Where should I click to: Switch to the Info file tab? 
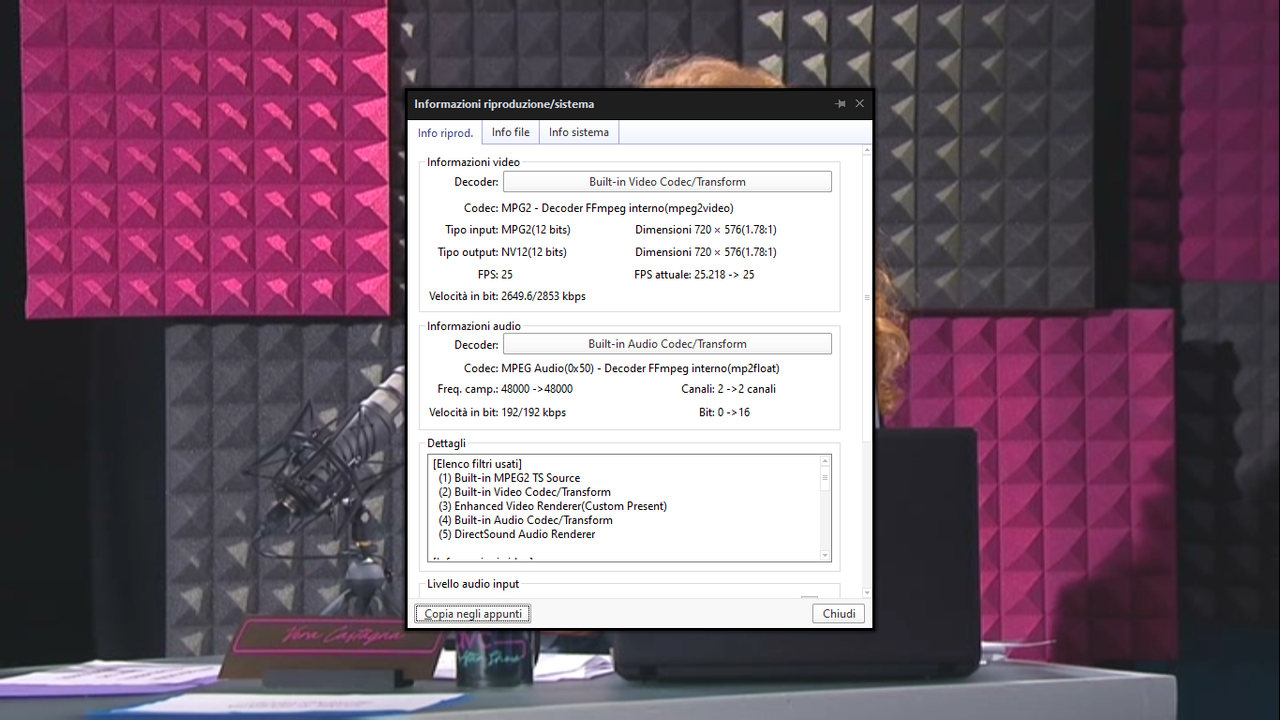click(x=510, y=131)
